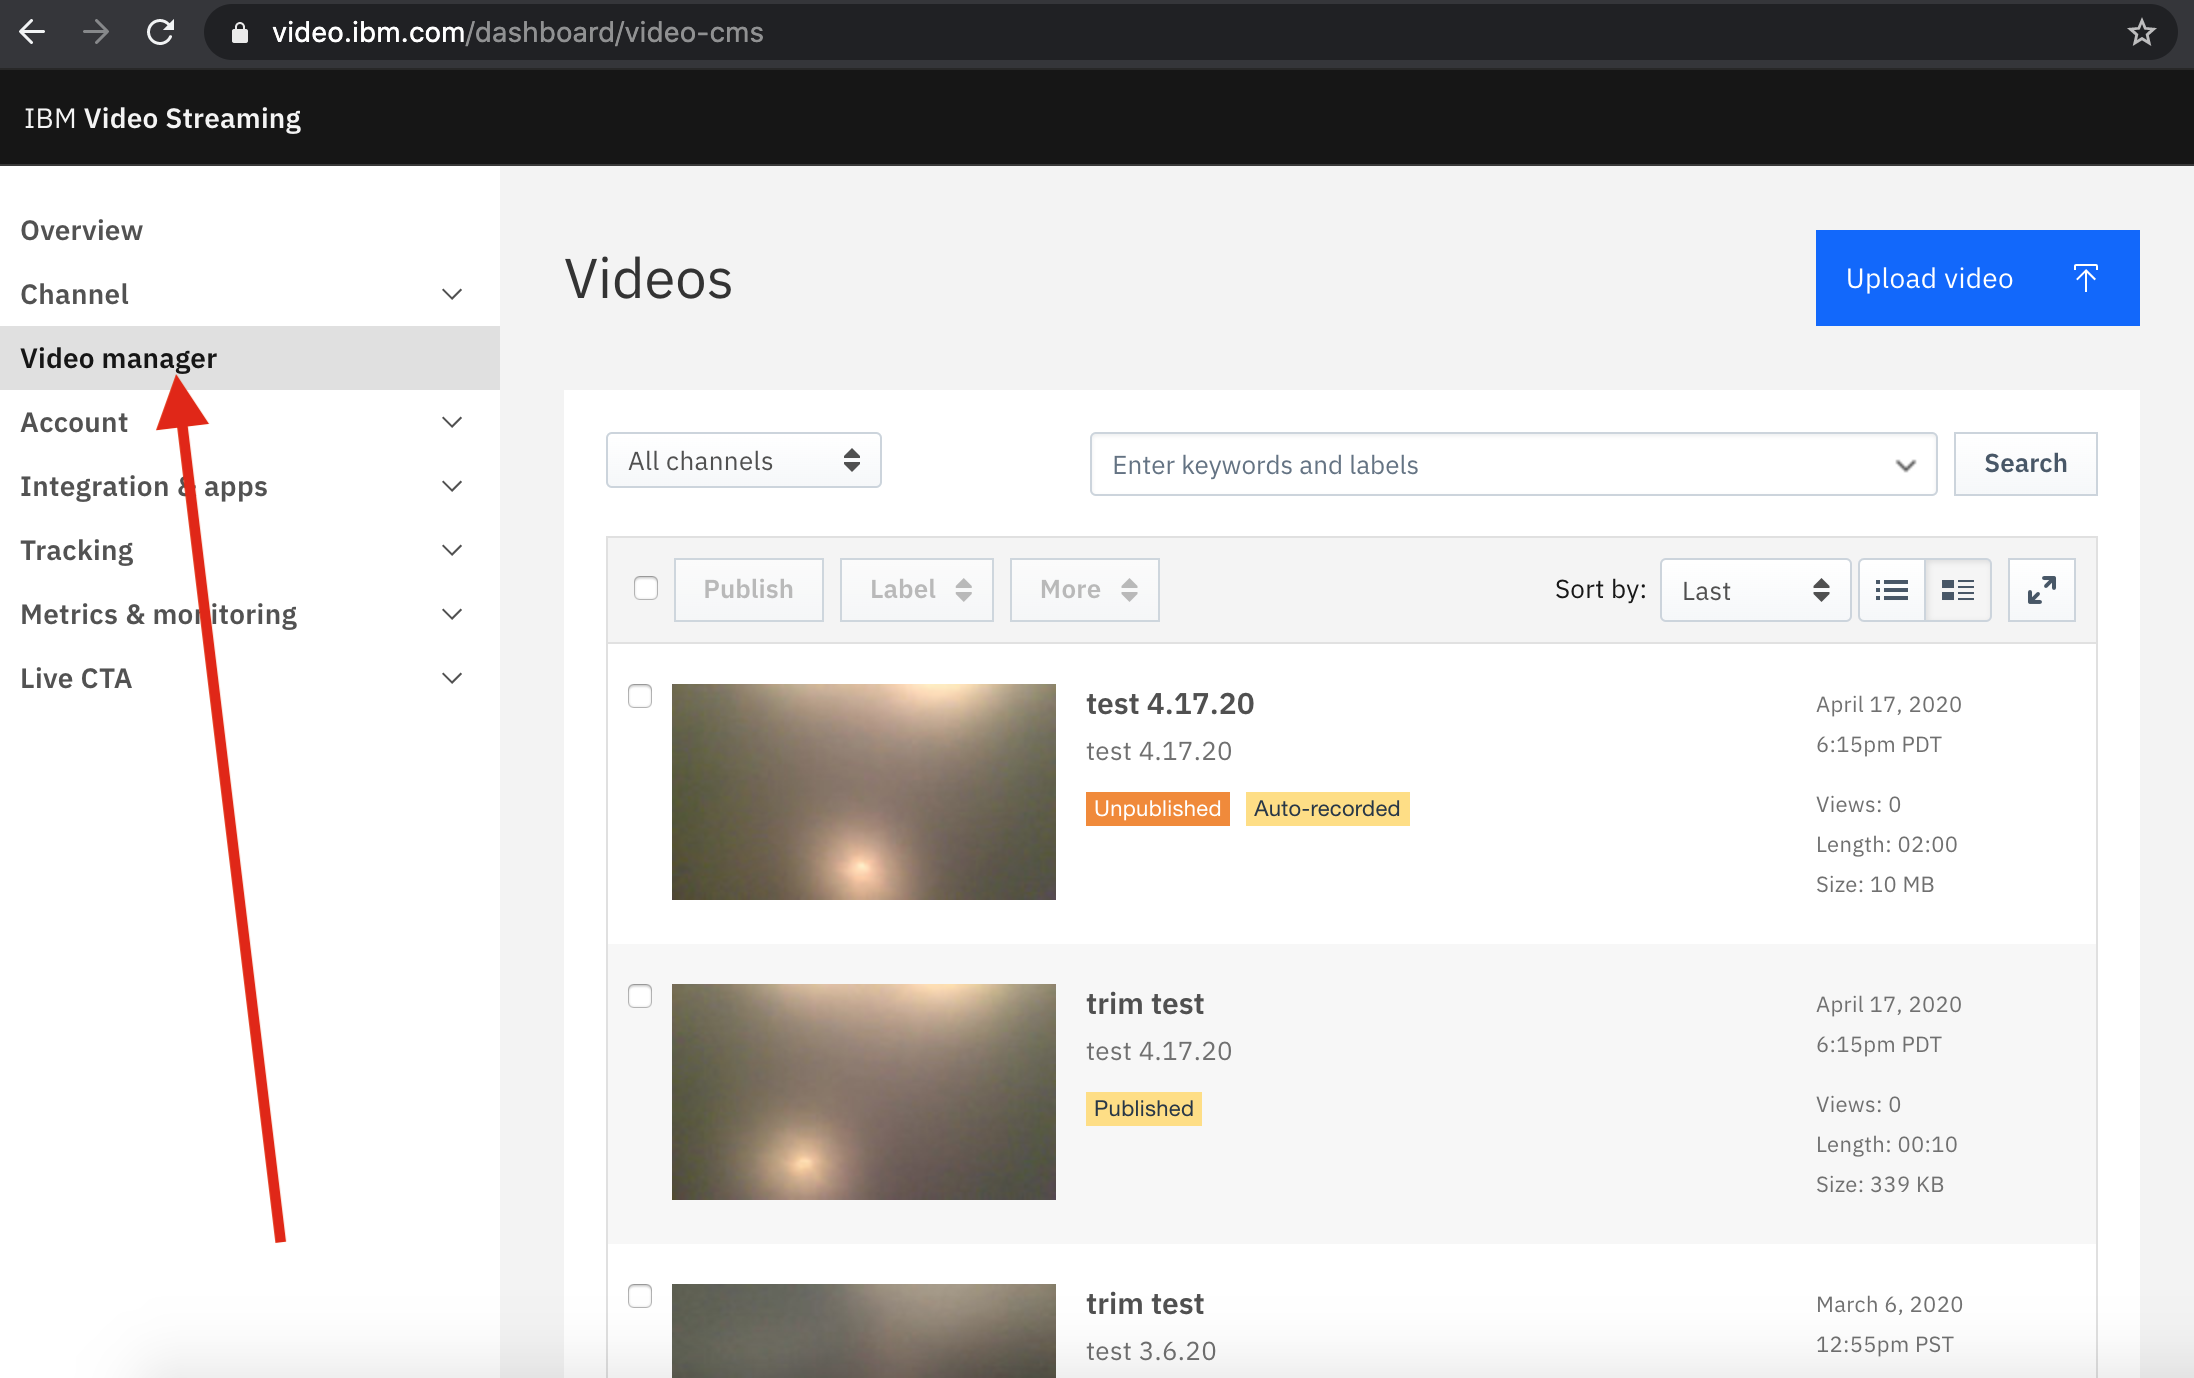Open the March 6 'trim test' title
Image resolution: width=2194 pixels, height=1378 pixels.
[1145, 1304]
